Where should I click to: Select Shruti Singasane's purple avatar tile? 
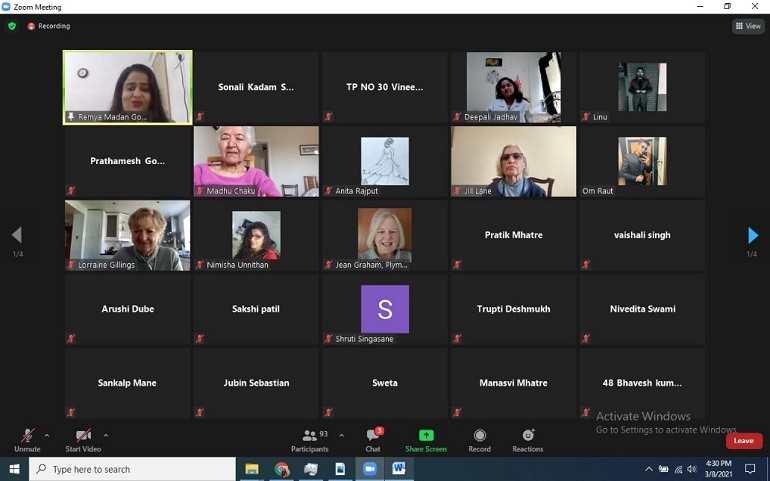pos(385,309)
